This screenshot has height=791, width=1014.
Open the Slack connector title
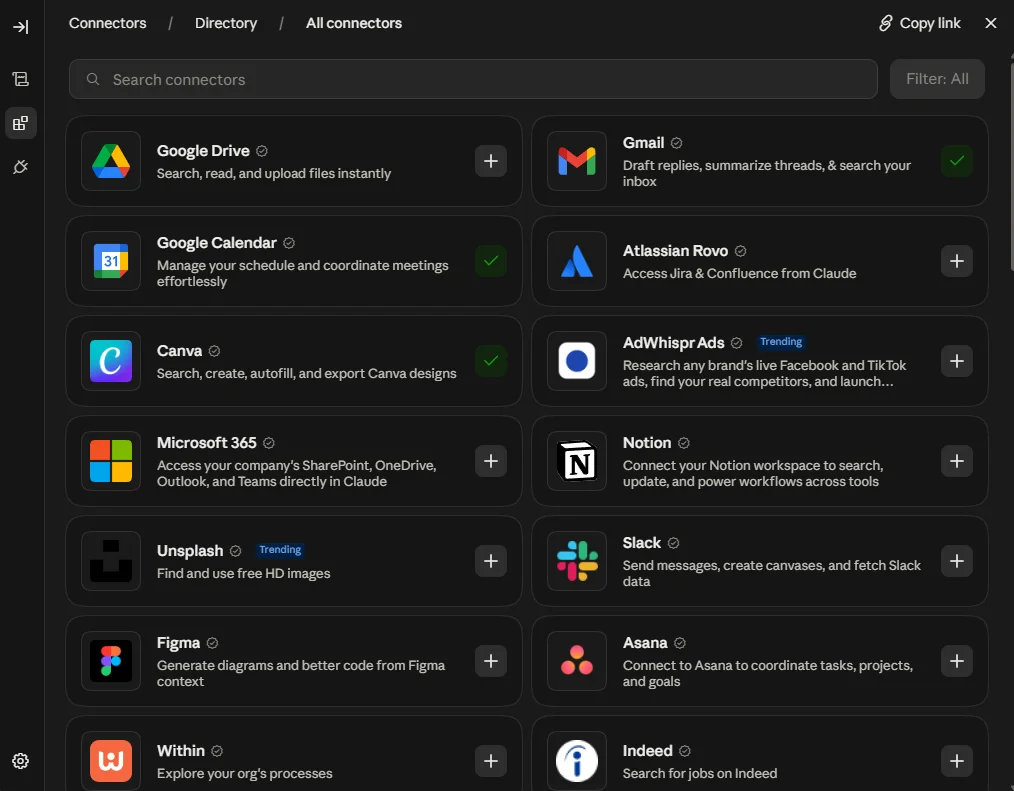(642, 543)
